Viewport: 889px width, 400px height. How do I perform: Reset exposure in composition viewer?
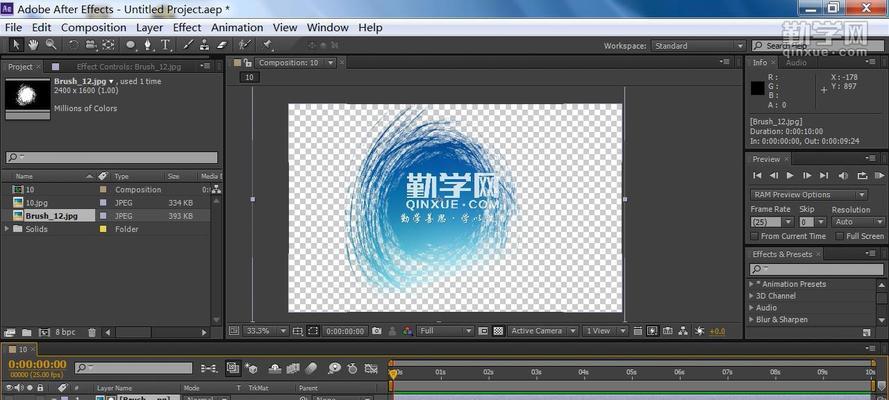click(x=699, y=331)
